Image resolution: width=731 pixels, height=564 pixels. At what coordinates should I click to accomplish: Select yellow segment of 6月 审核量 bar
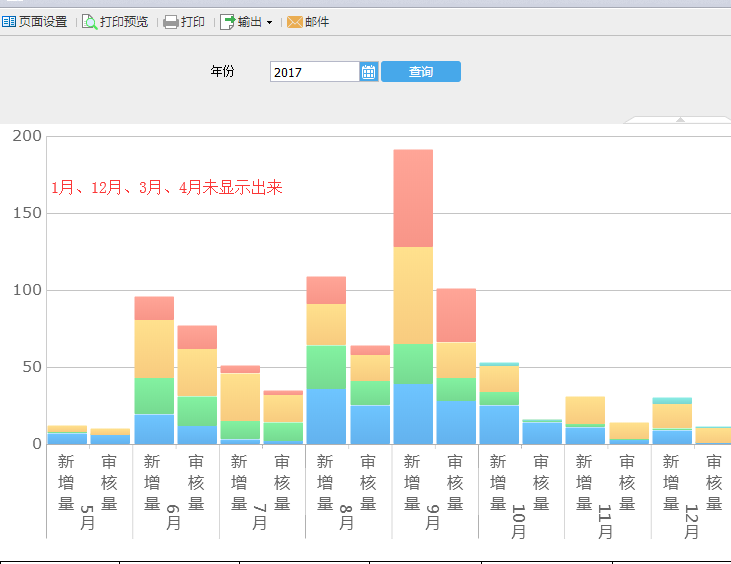(x=197, y=372)
